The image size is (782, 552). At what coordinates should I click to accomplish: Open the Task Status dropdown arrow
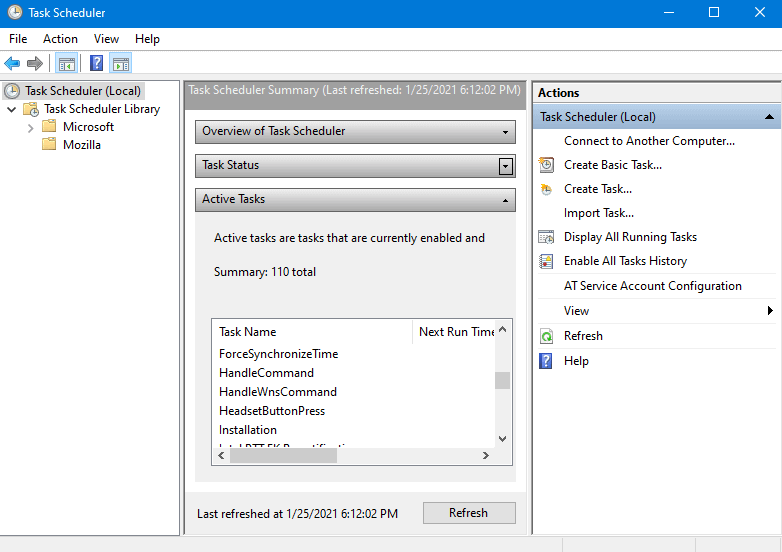506,166
